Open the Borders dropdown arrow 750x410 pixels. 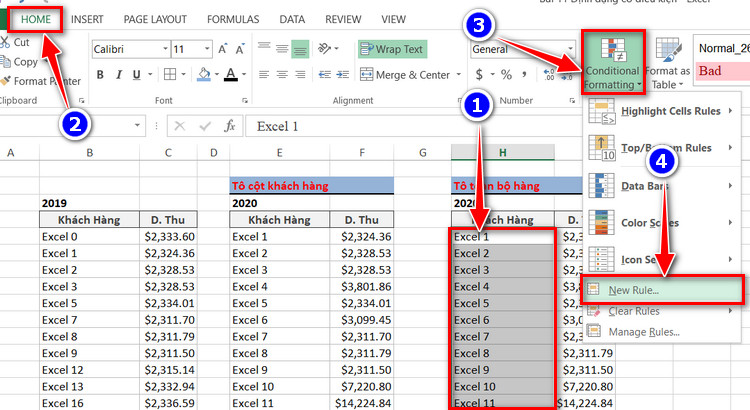(183, 75)
